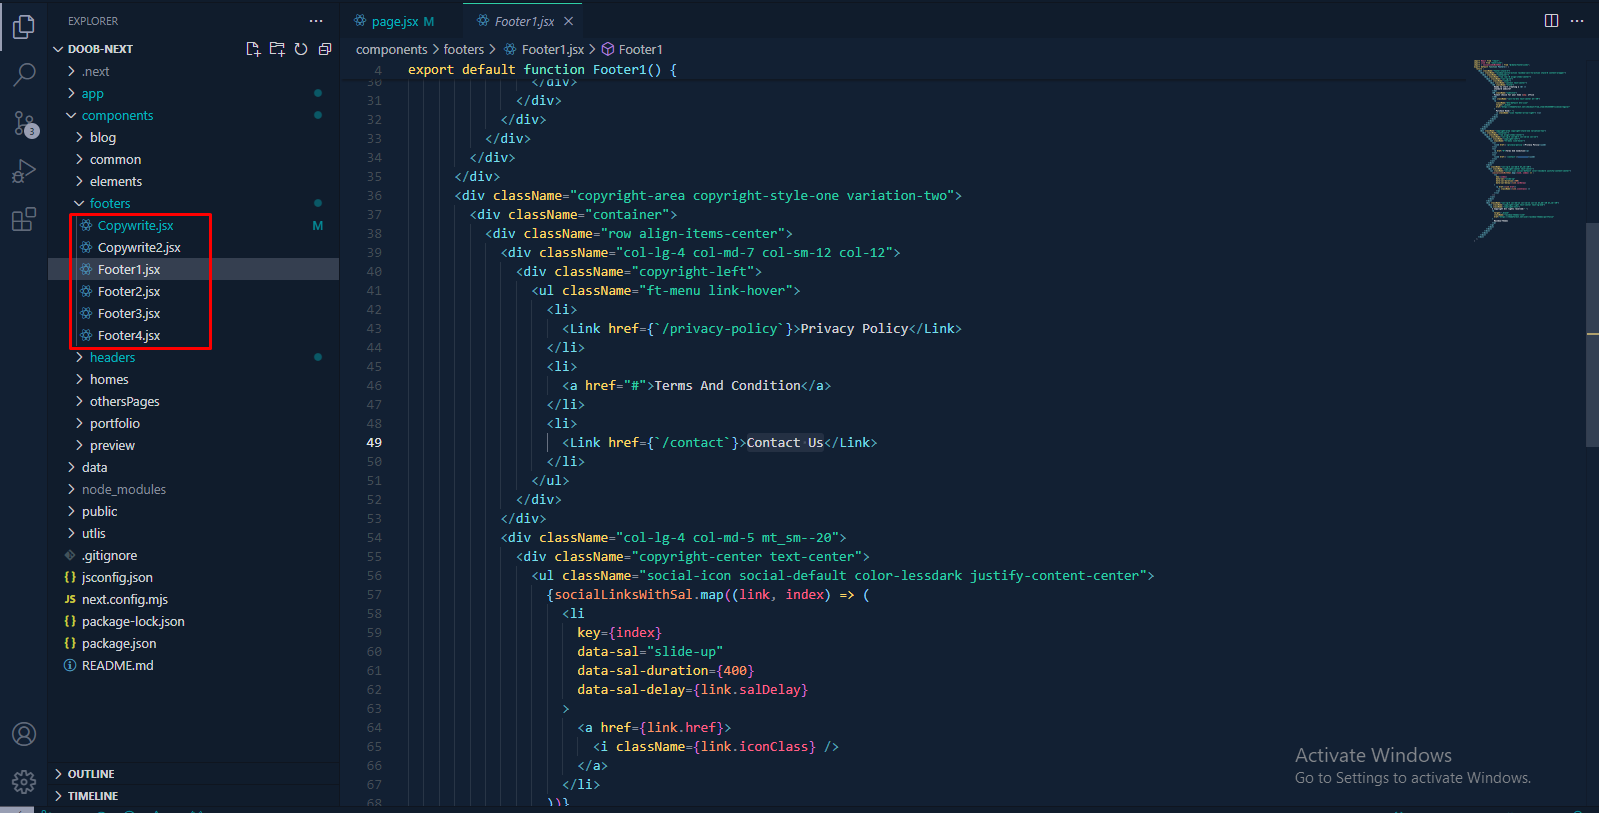Collapse all folders in explorer

325,49
